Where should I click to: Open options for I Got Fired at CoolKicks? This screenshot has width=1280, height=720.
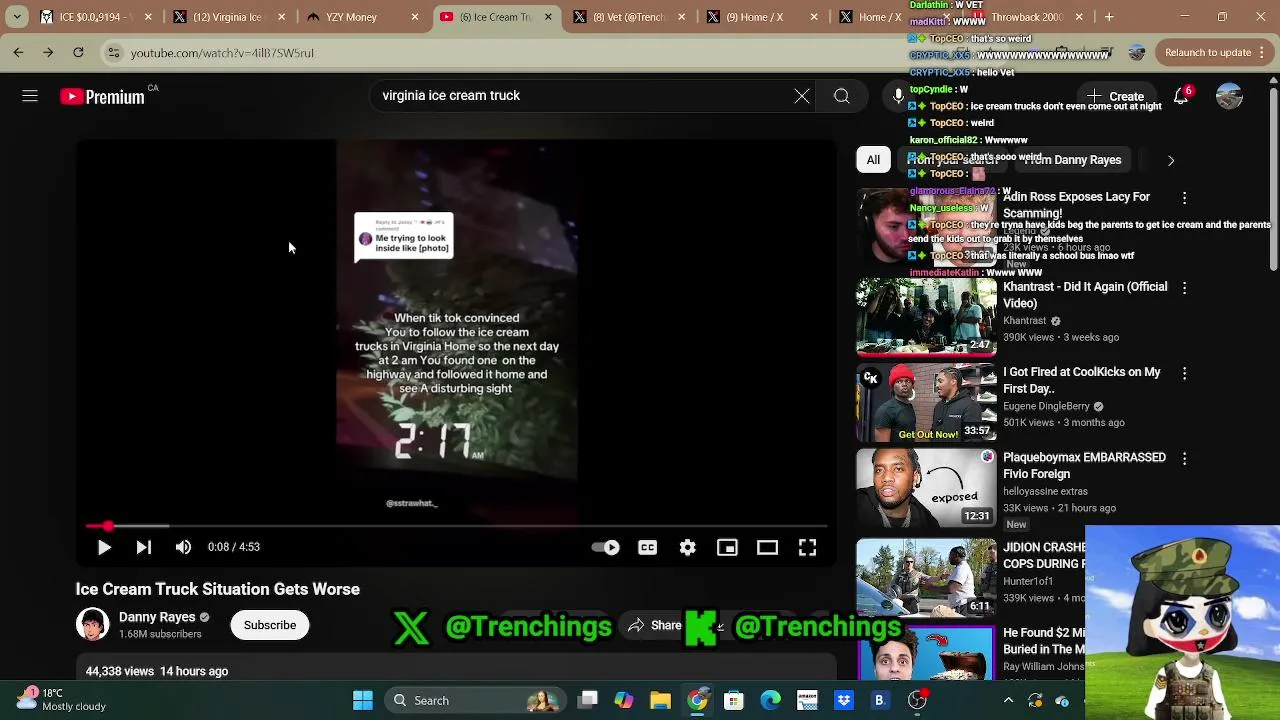click(x=1185, y=373)
